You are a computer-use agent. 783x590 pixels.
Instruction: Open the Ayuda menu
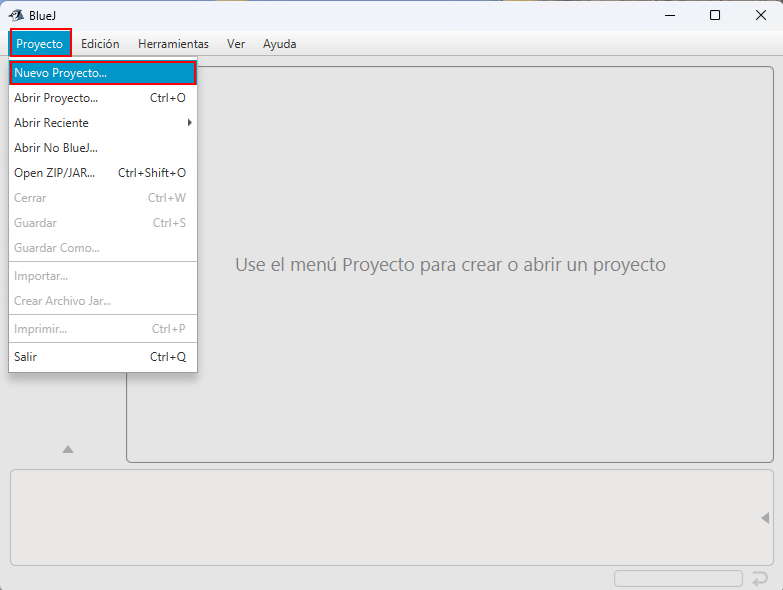[280, 43]
